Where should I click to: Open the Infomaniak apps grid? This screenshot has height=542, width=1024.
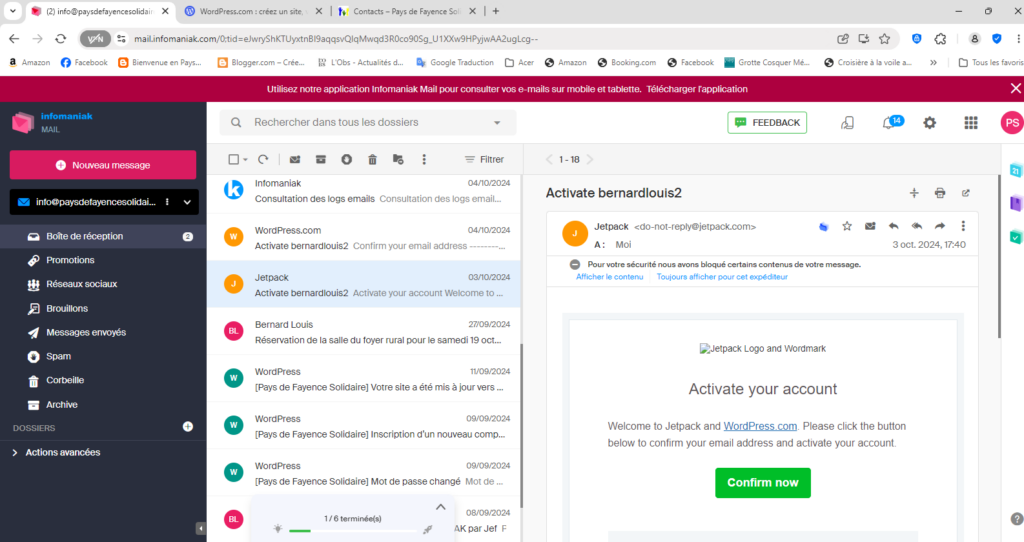[970, 123]
